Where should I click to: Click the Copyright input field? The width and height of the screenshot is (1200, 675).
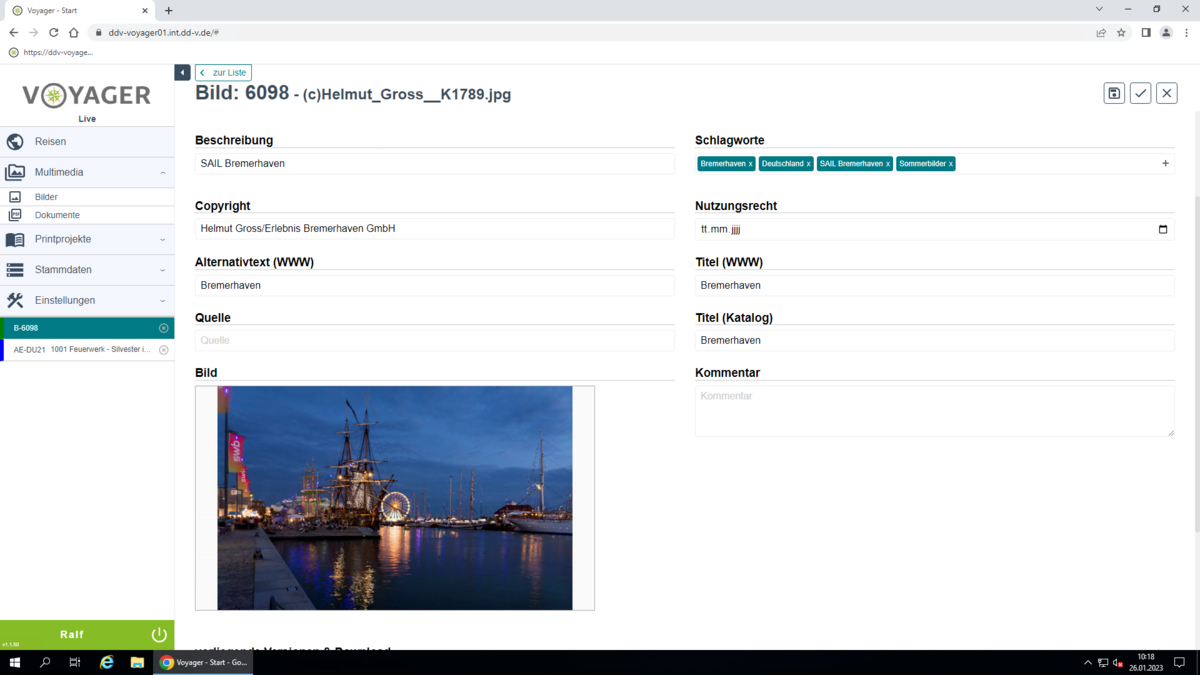[x=435, y=228]
